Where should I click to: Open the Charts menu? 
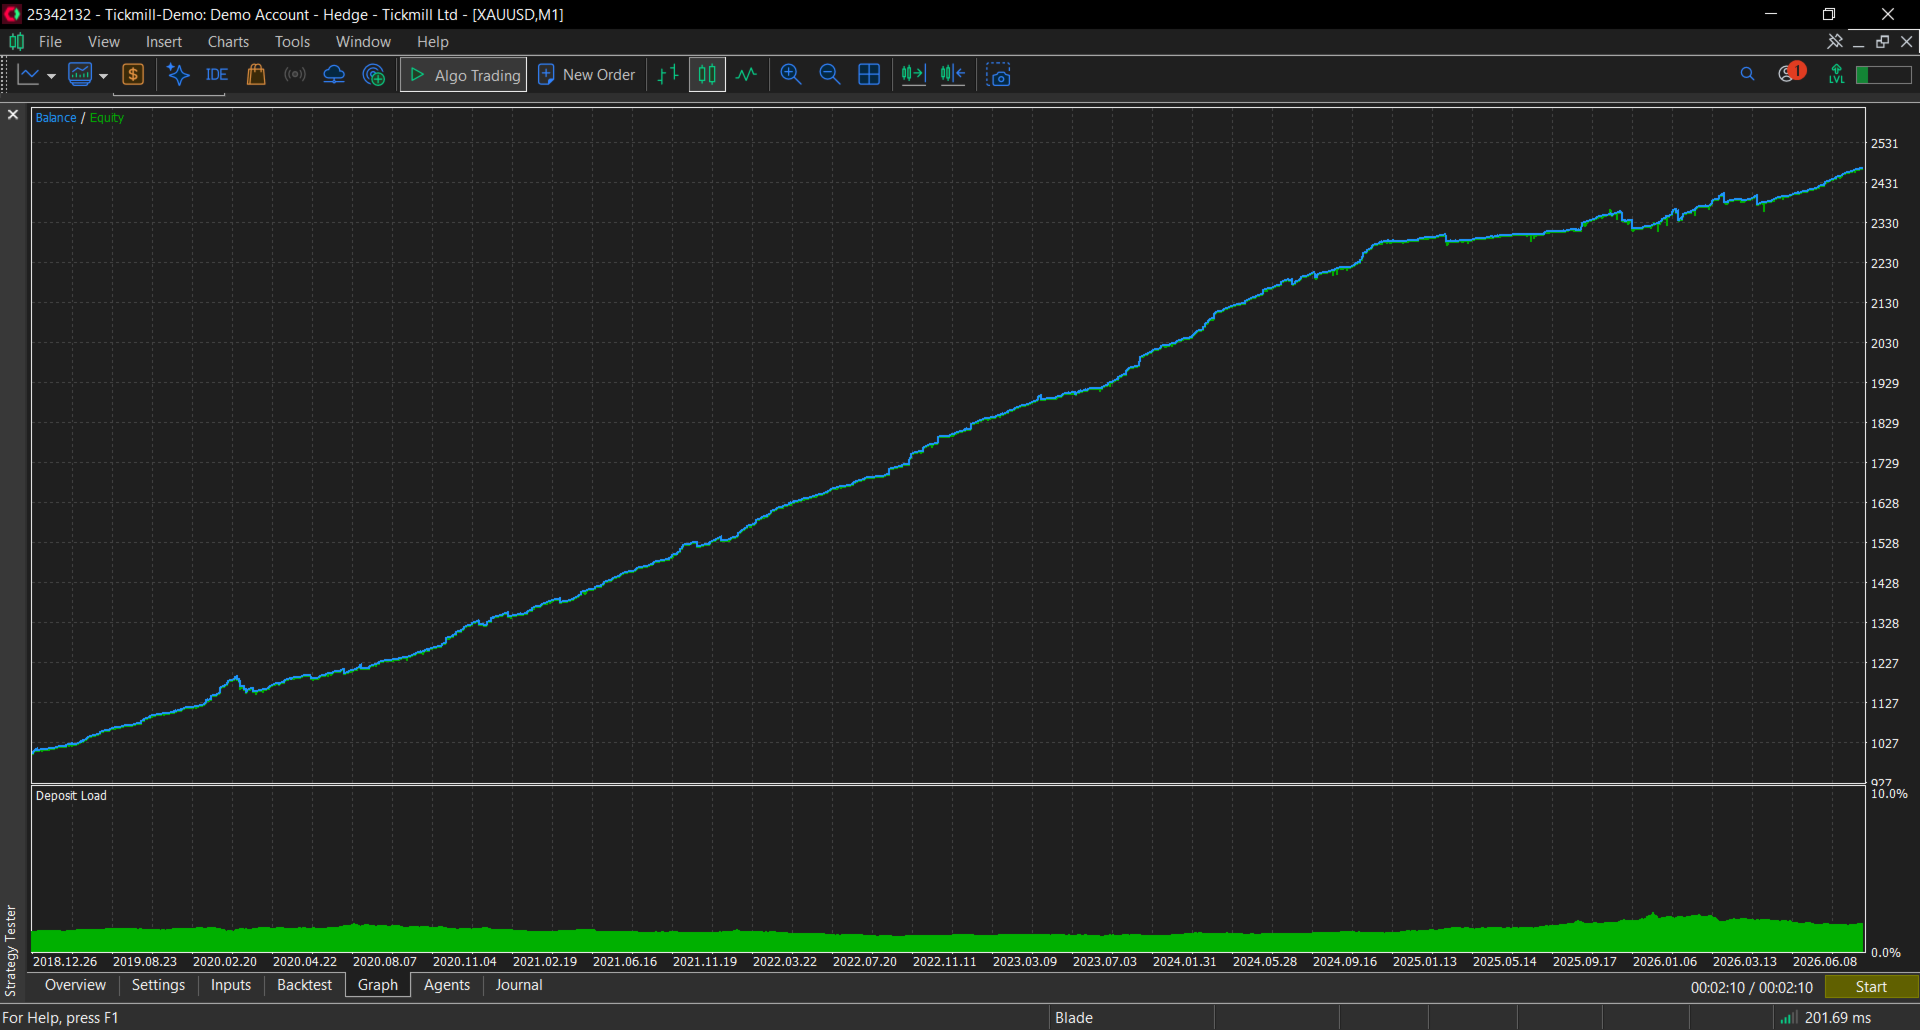(228, 42)
